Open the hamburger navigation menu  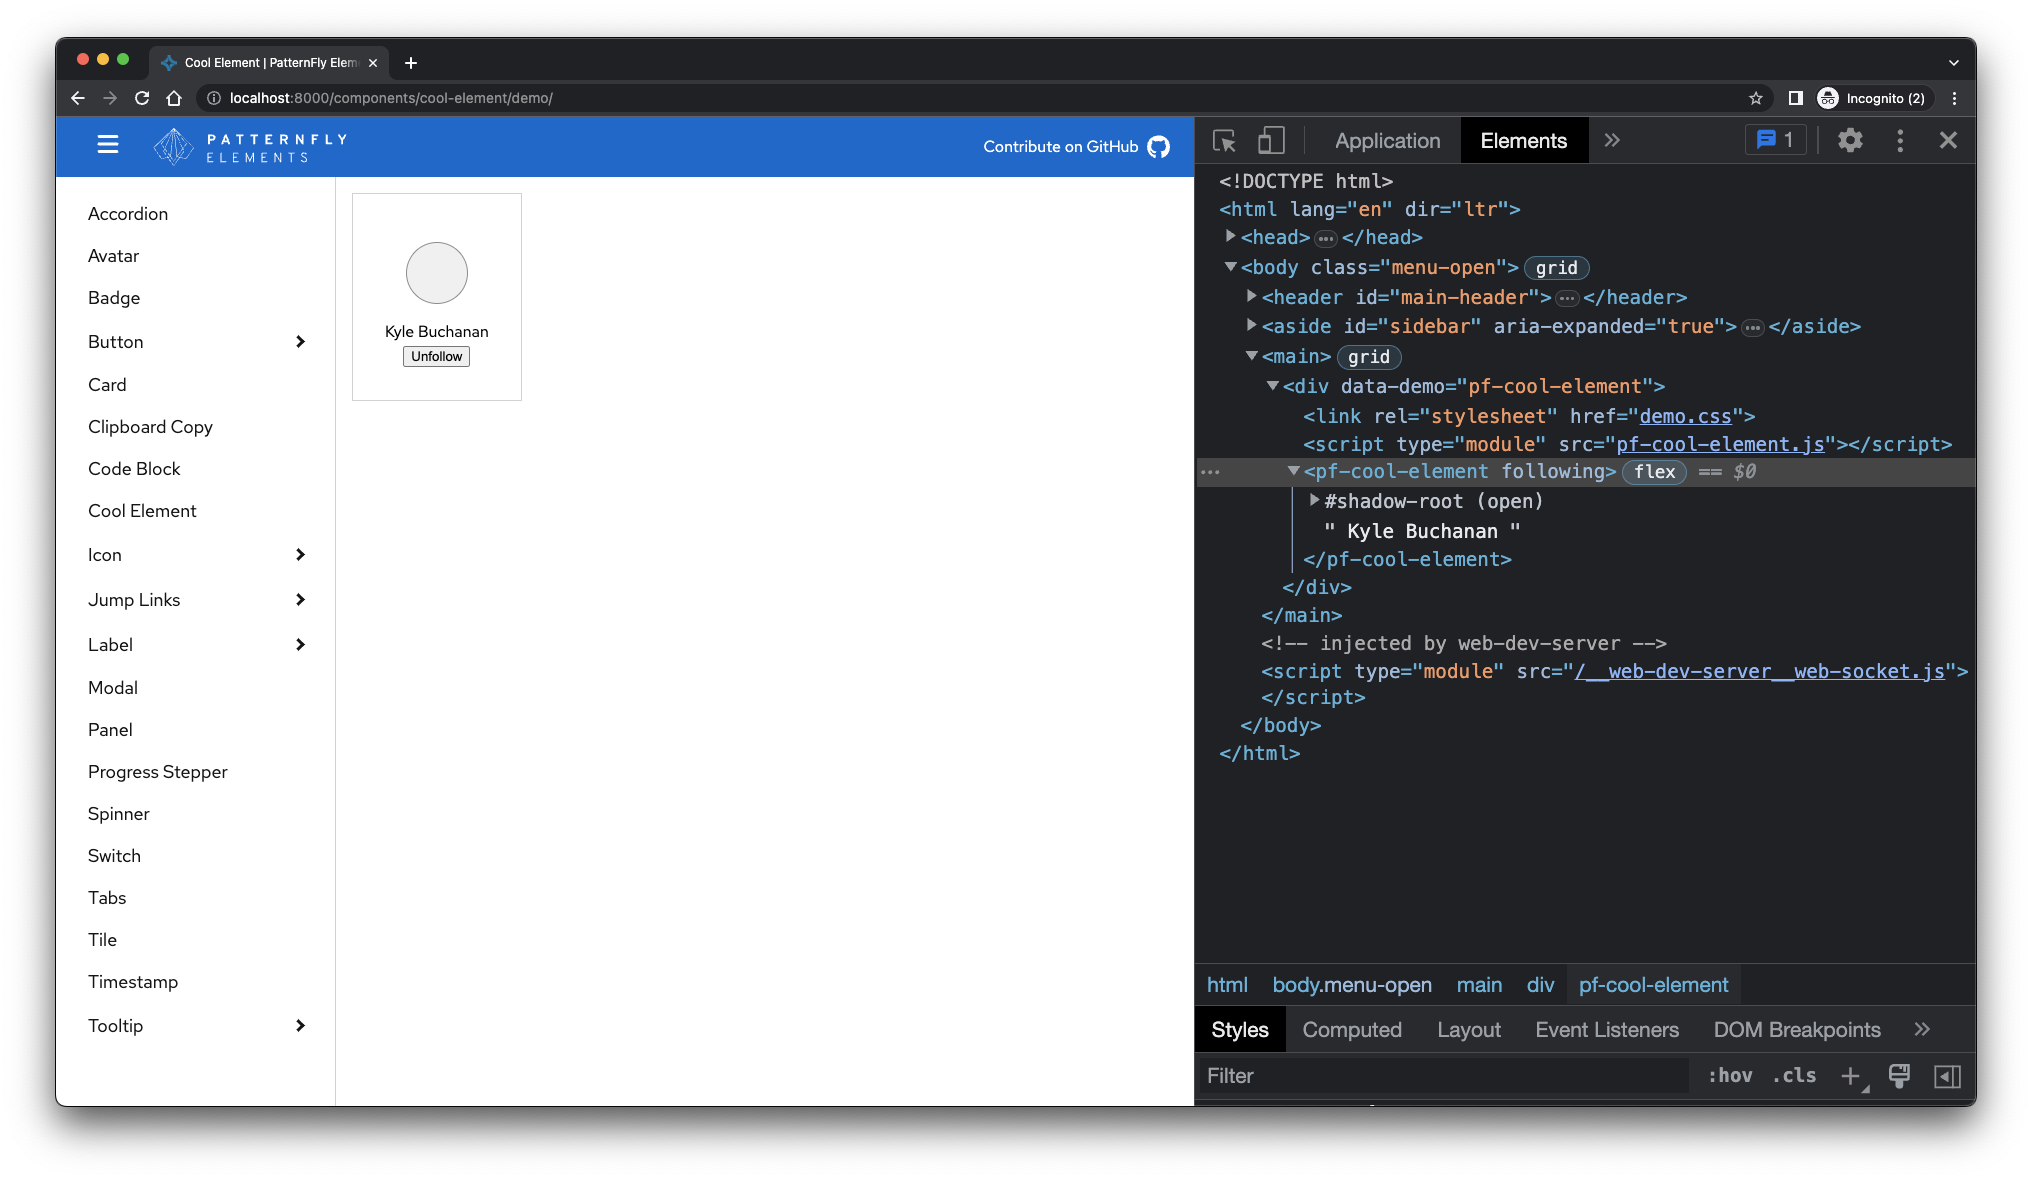click(x=107, y=144)
